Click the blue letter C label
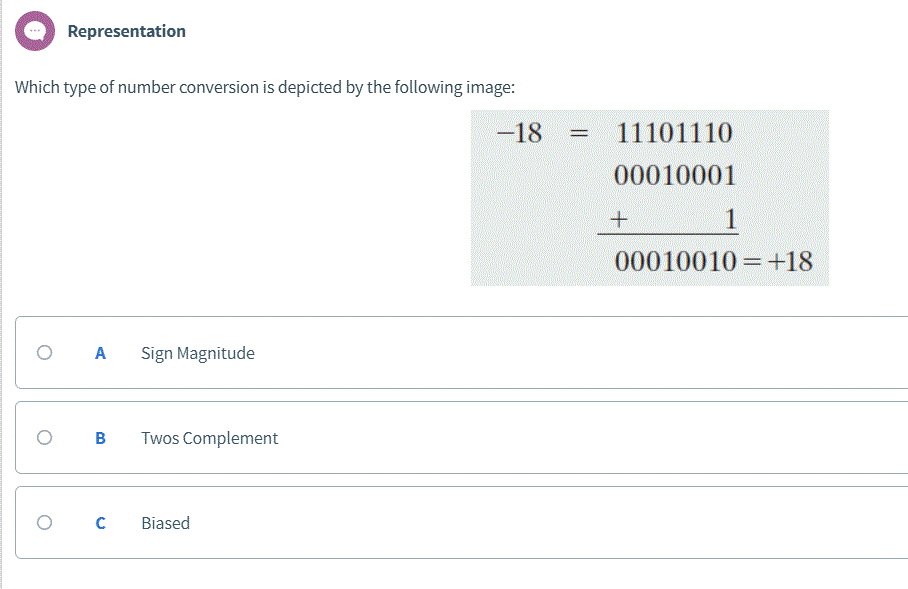 coord(99,522)
